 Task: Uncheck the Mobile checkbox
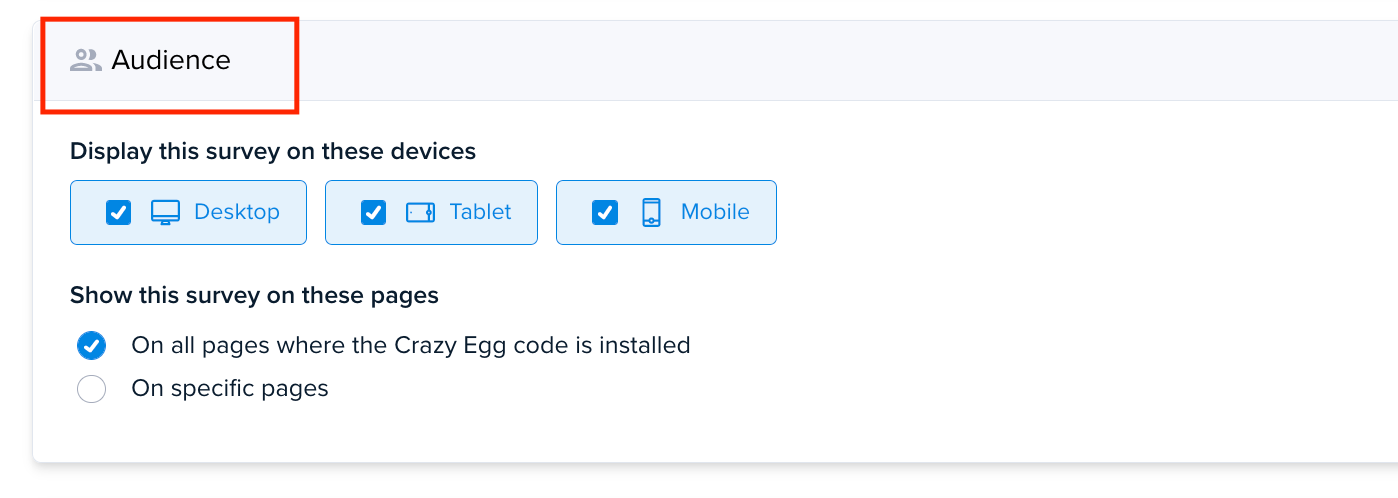click(604, 212)
